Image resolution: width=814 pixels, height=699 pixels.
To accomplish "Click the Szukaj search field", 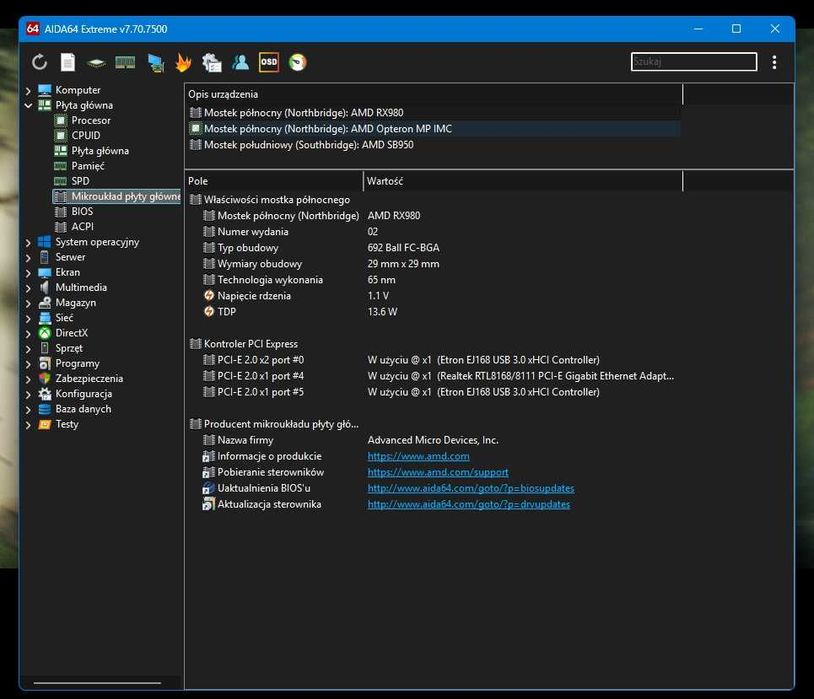I will pos(693,62).
